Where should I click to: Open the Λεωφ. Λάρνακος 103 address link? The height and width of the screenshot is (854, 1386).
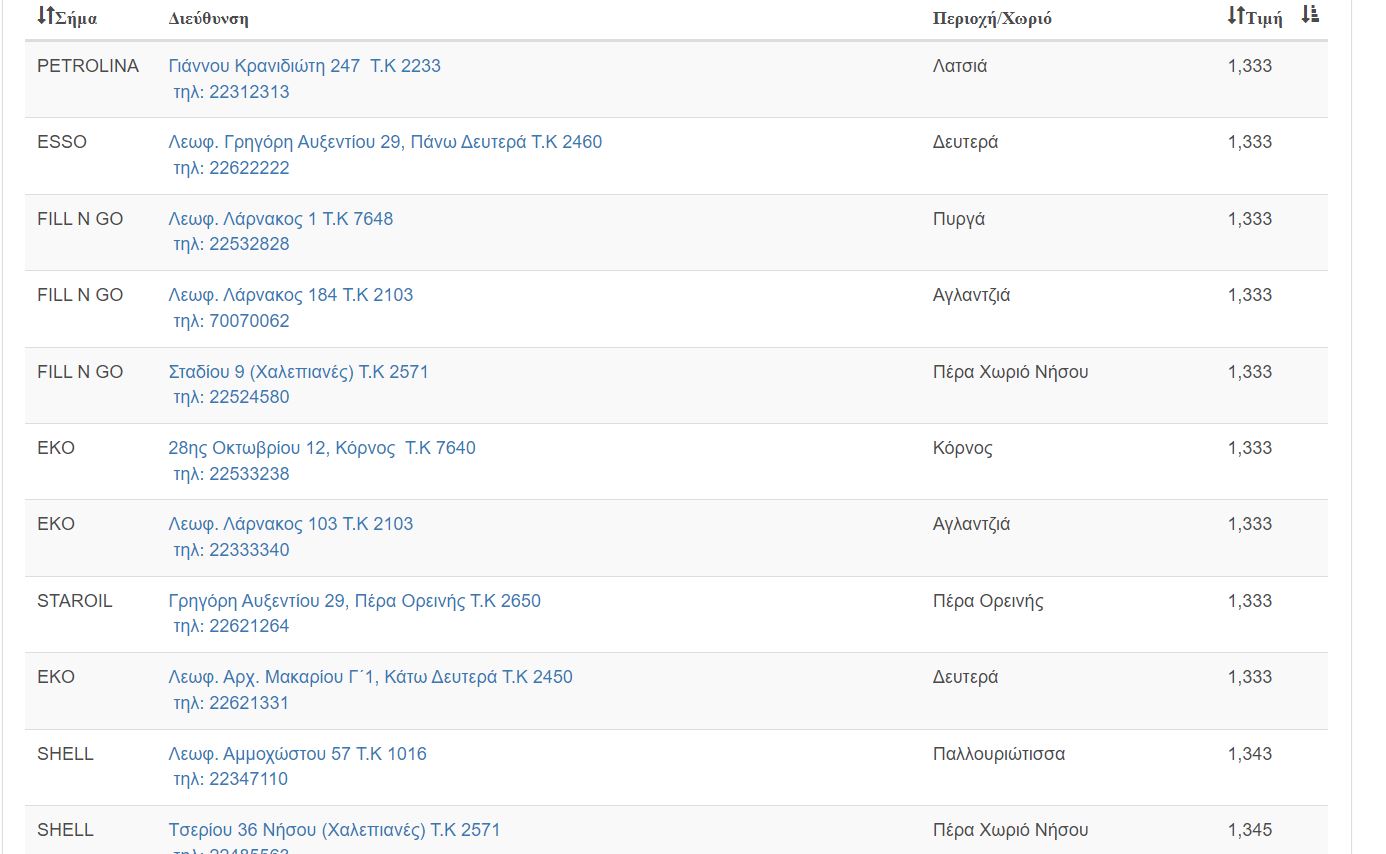pos(291,524)
